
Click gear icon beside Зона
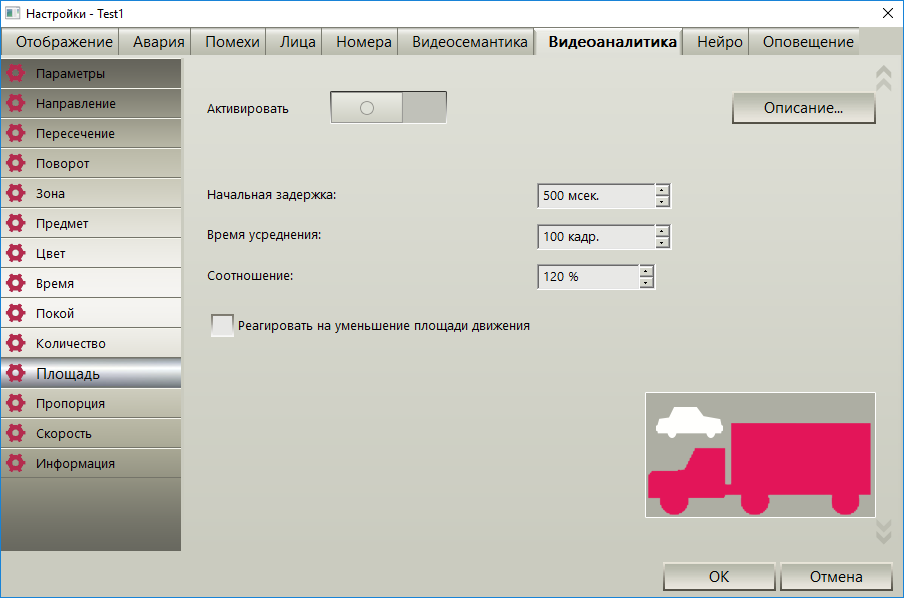(16, 193)
